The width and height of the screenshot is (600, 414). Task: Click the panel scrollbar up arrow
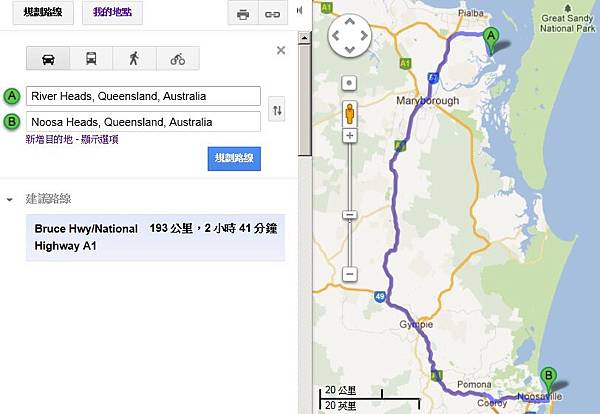305,38
